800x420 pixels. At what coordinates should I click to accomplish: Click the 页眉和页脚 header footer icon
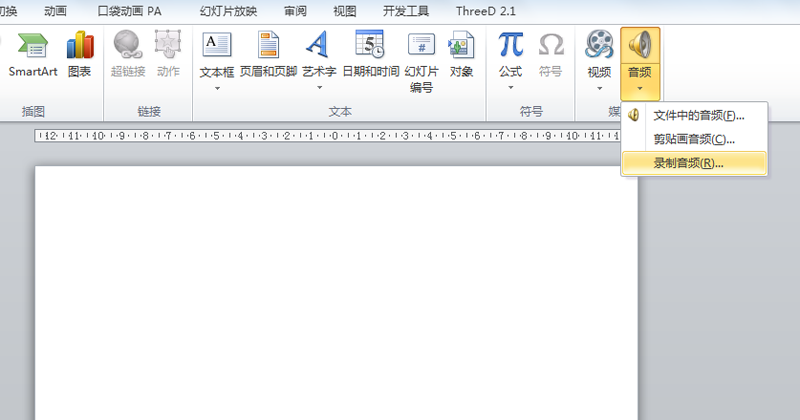268,46
